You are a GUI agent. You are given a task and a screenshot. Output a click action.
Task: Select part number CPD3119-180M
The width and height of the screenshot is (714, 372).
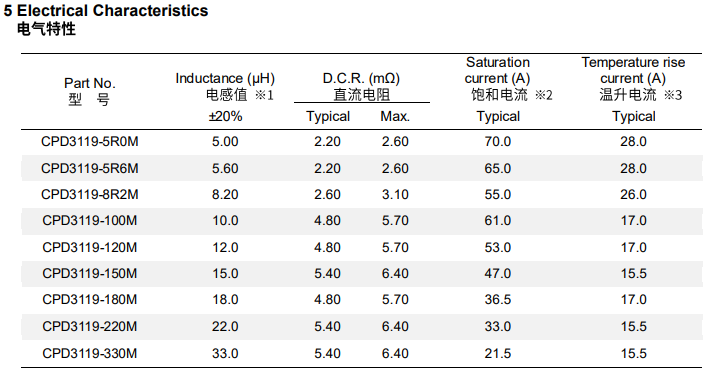[x=90, y=300]
